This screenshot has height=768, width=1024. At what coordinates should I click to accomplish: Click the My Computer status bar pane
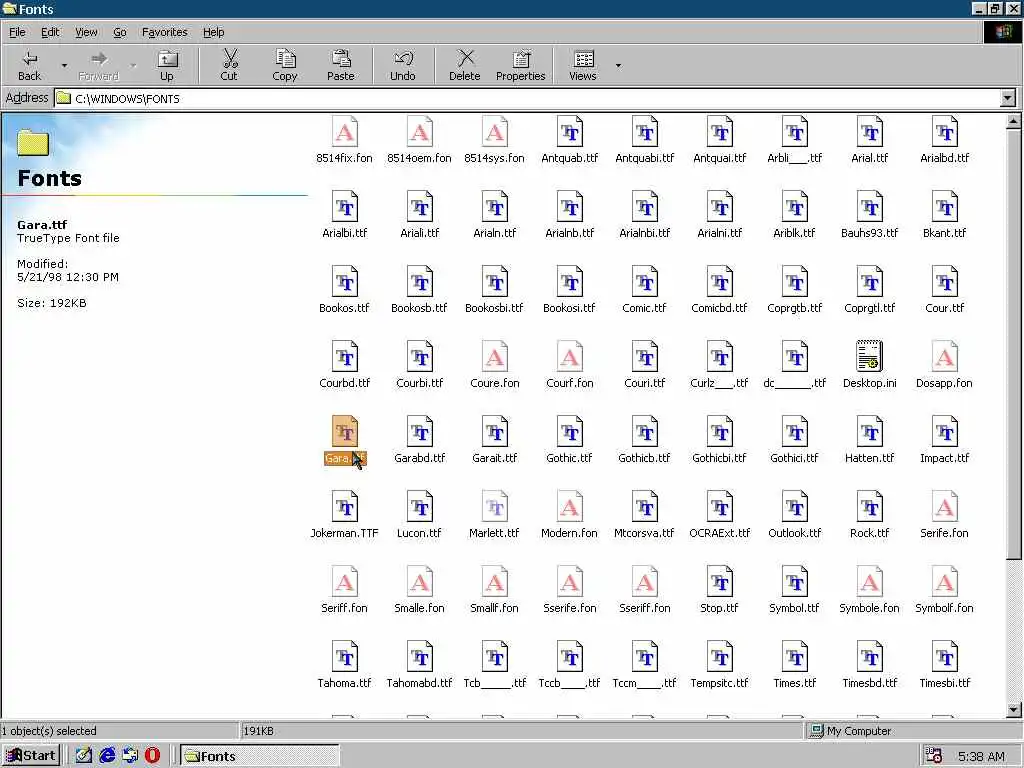click(912, 731)
